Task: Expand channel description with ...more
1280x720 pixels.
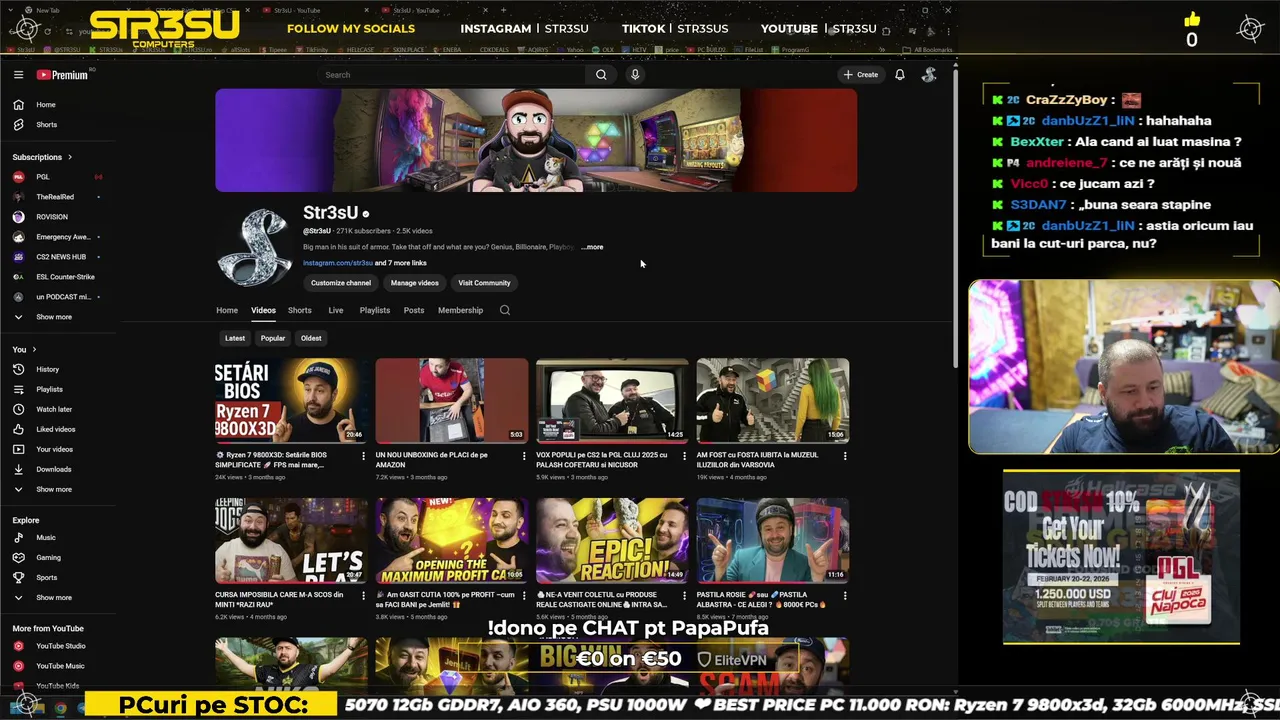Action: click(593, 247)
